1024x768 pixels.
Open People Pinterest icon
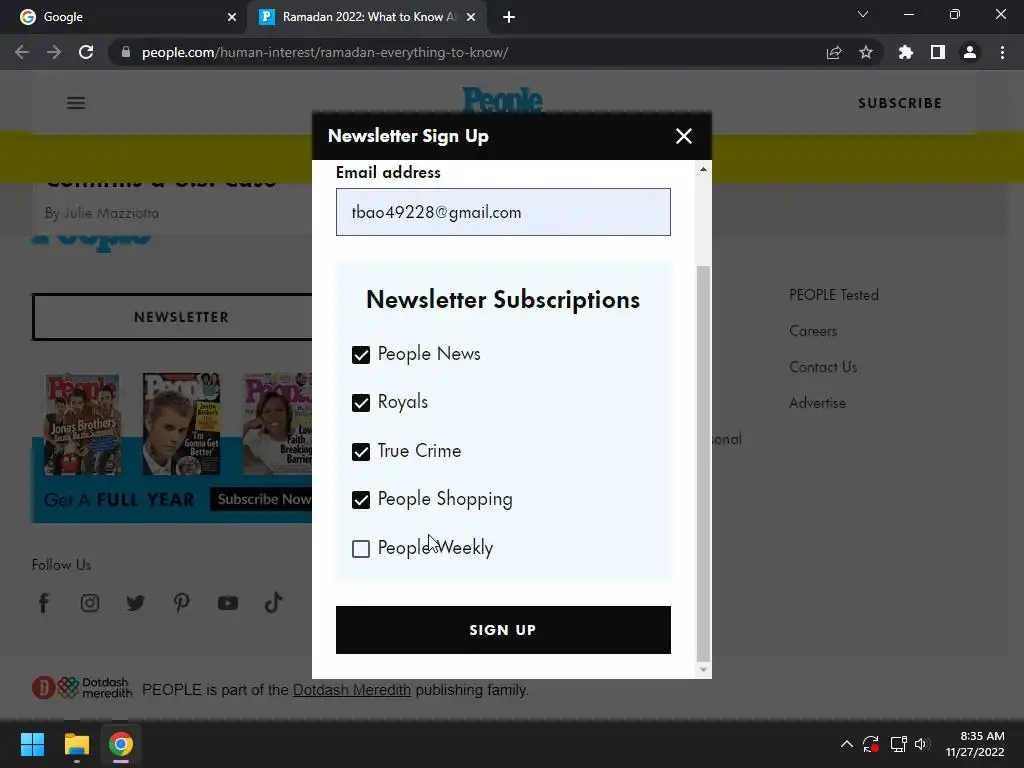(182, 603)
